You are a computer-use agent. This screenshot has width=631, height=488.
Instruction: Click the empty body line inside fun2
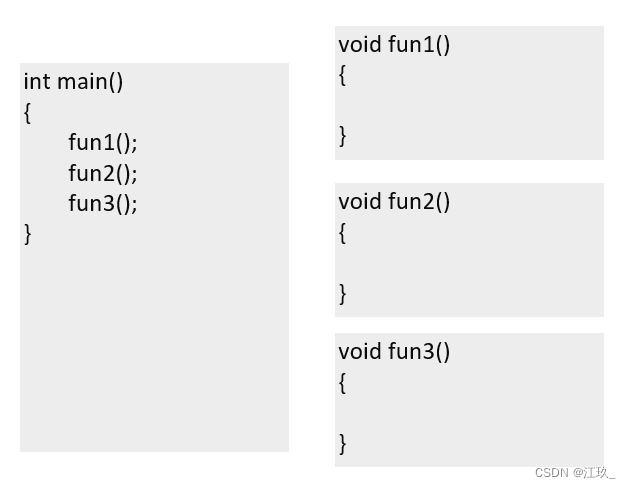tap(468, 263)
